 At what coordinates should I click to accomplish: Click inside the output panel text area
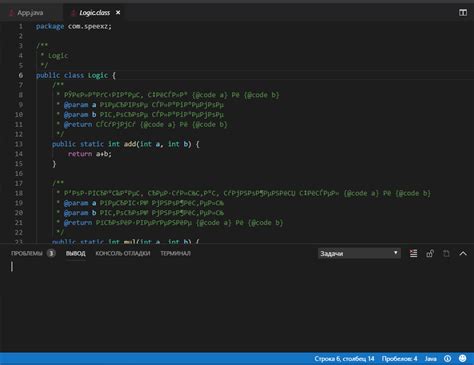click(x=237, y=307)
